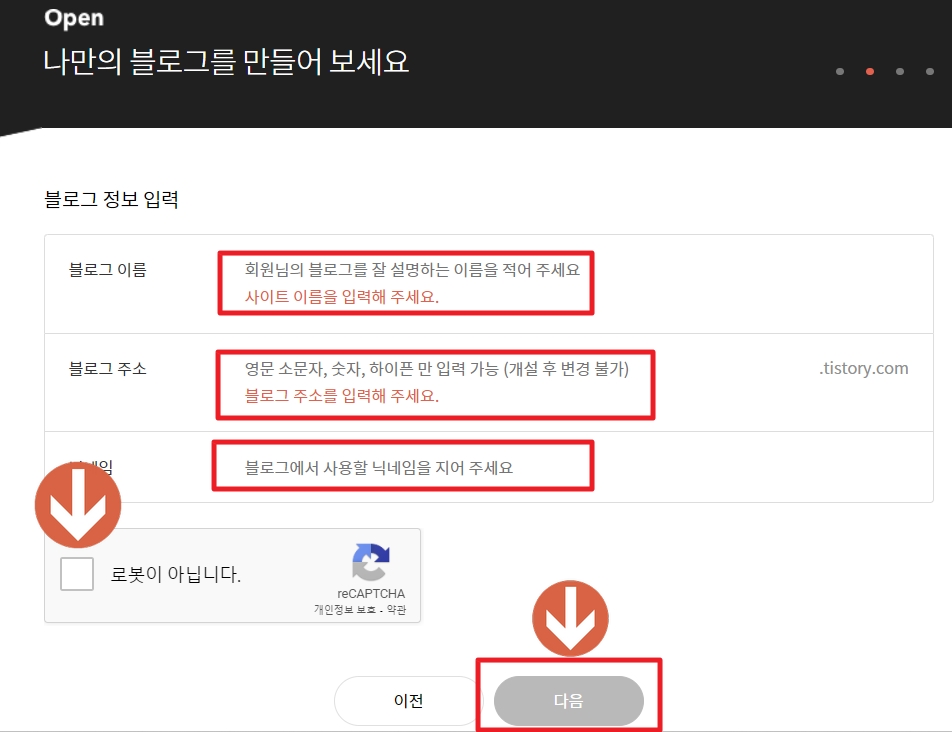Image resolution: width=952 pixels, height=732 pixels.
Task: Click the 블로그 이름 input field
Action: coord(400,270)
